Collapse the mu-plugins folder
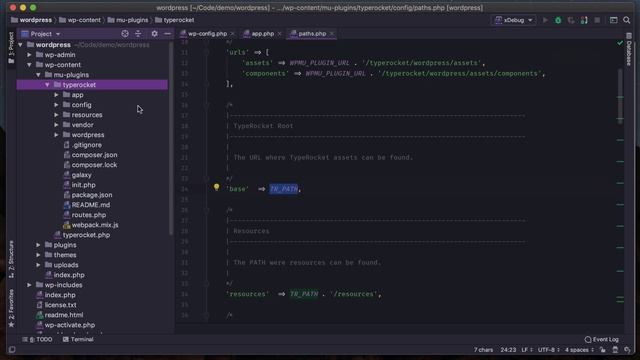 pos(38,75)
